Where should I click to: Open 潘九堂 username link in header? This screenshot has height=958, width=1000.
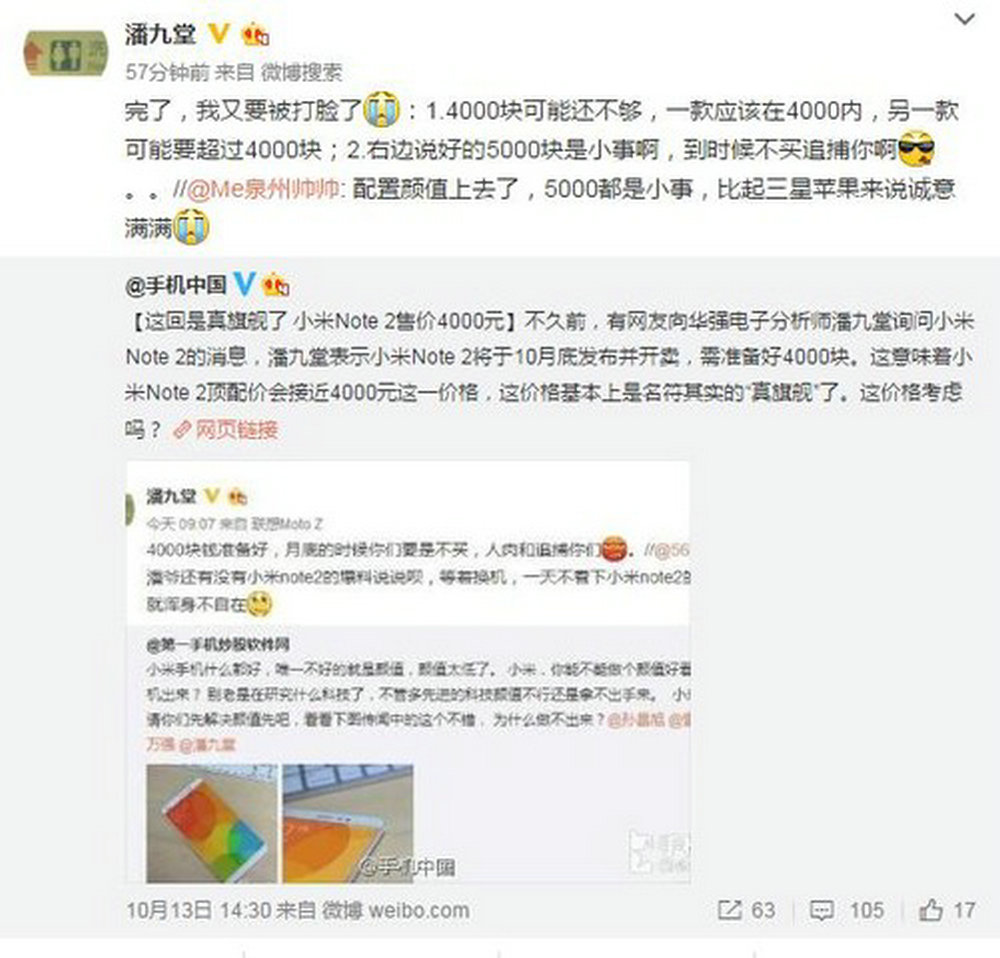(x=160, y=34)
